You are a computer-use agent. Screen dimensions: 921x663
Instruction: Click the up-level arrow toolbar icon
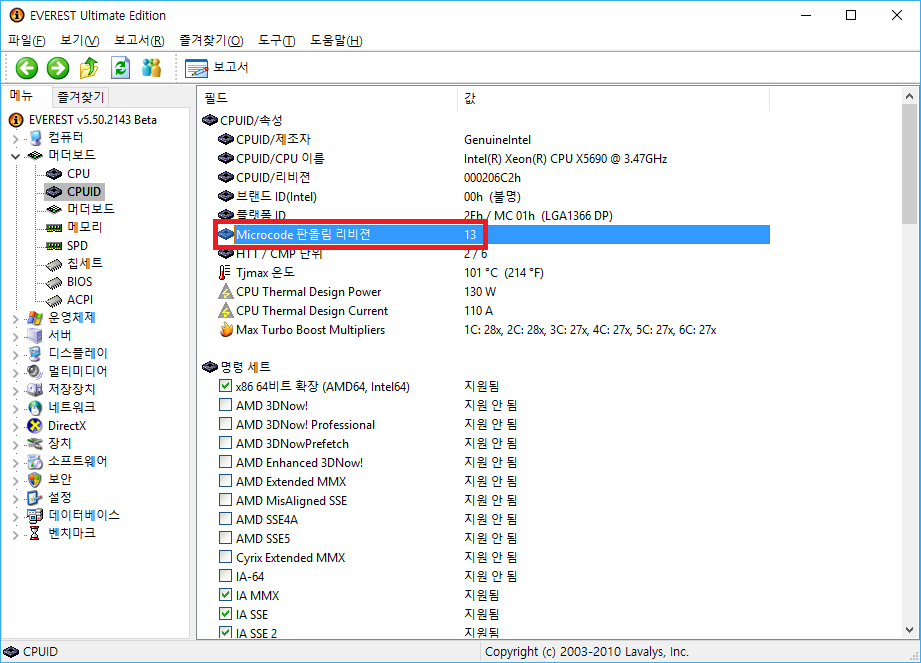point(89,68)
